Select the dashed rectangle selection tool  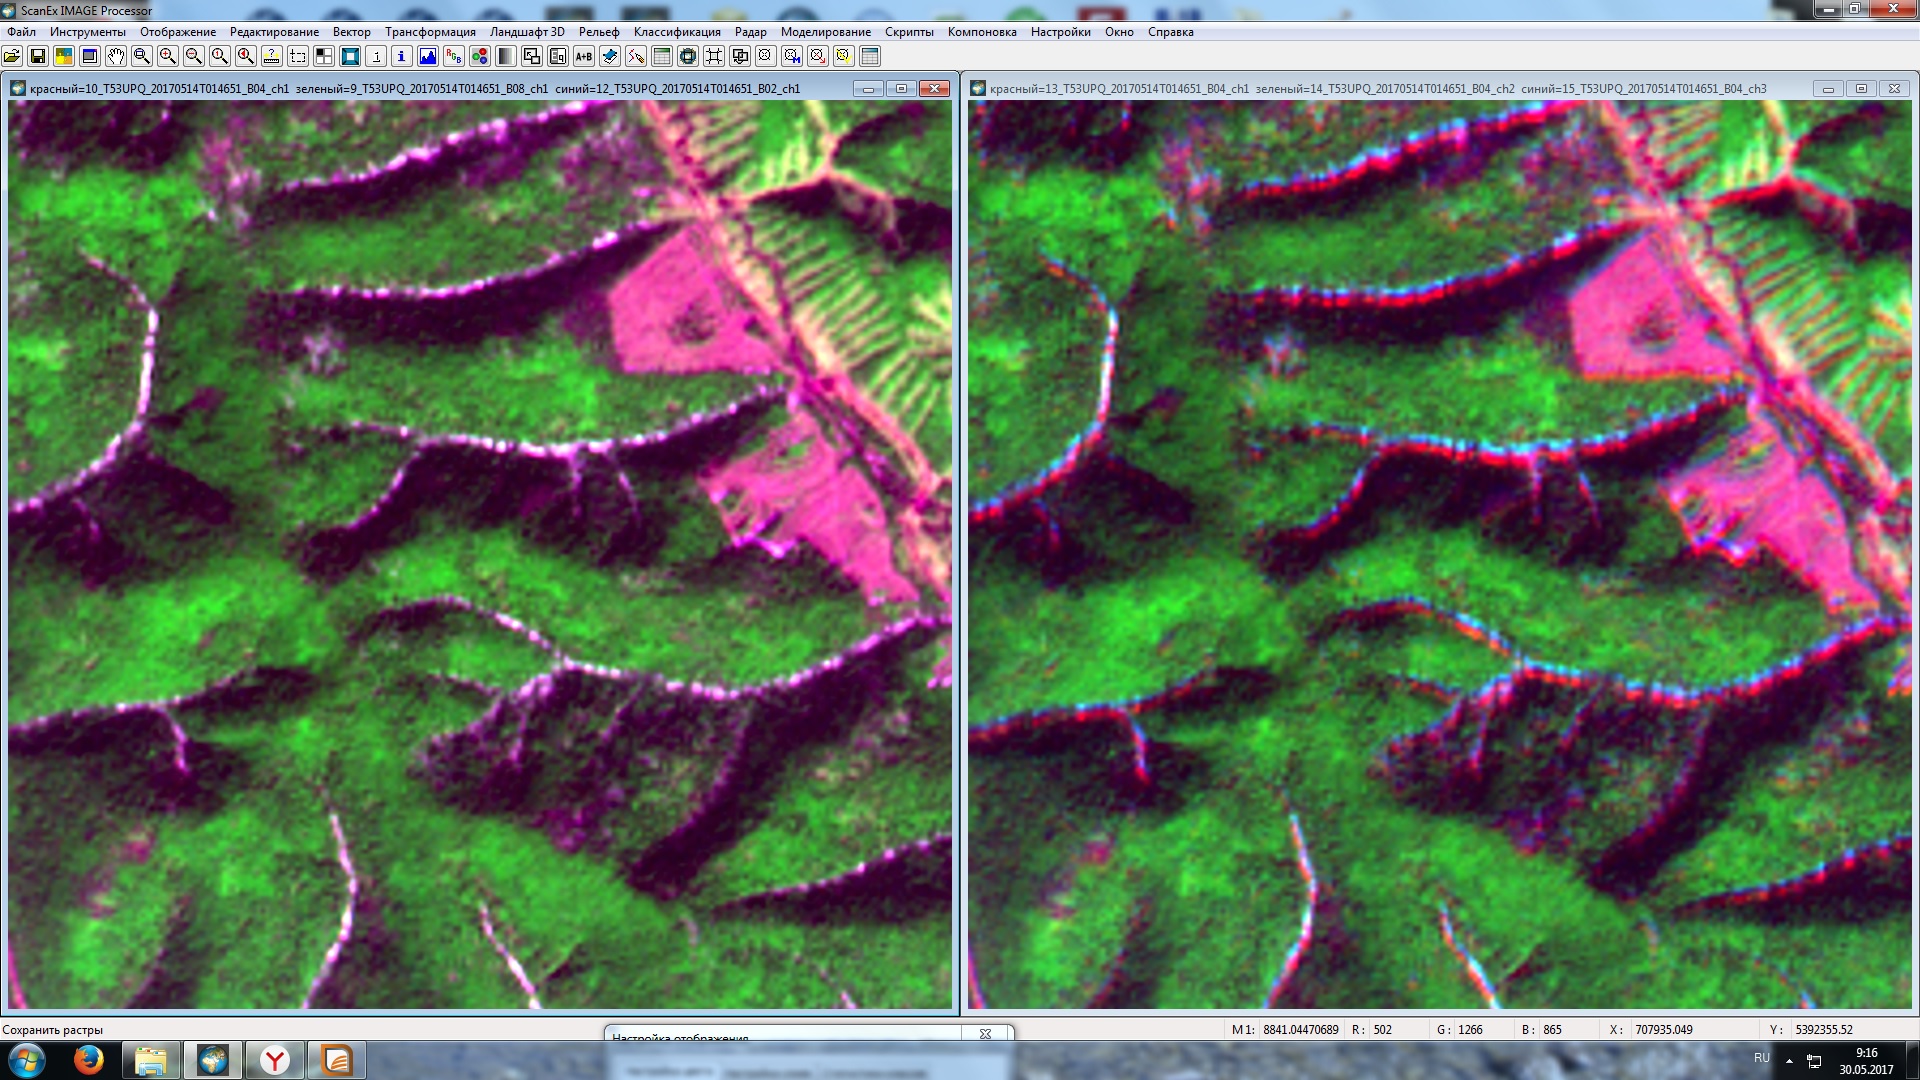tap(298, 56)
